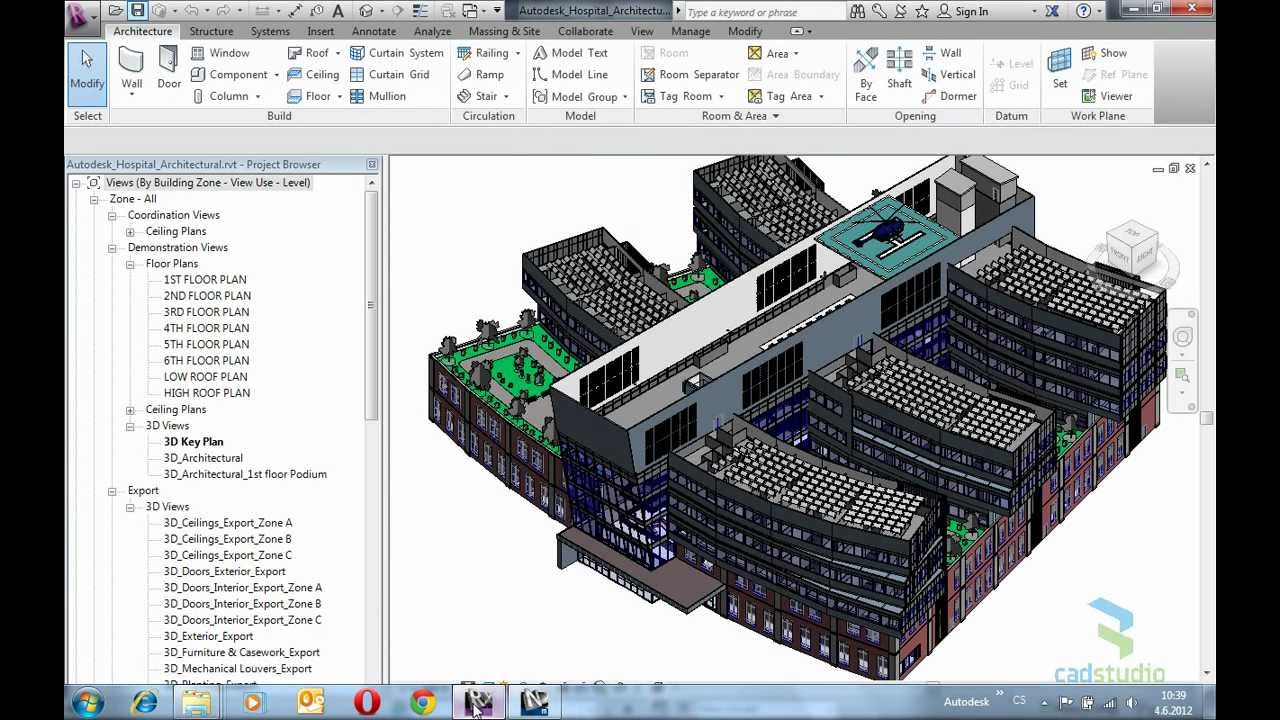Open the Stair dropdown arrow
The image size is (1280, 720).
pyautogui.click(x=506, y=97)
